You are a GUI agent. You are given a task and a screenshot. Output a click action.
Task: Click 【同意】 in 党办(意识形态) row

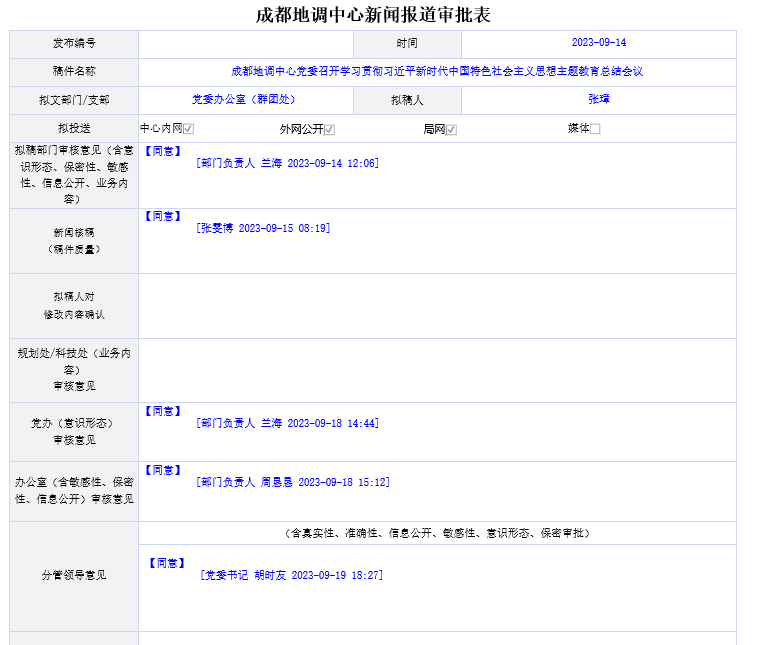pyautogui.click(x=163, y=411)
